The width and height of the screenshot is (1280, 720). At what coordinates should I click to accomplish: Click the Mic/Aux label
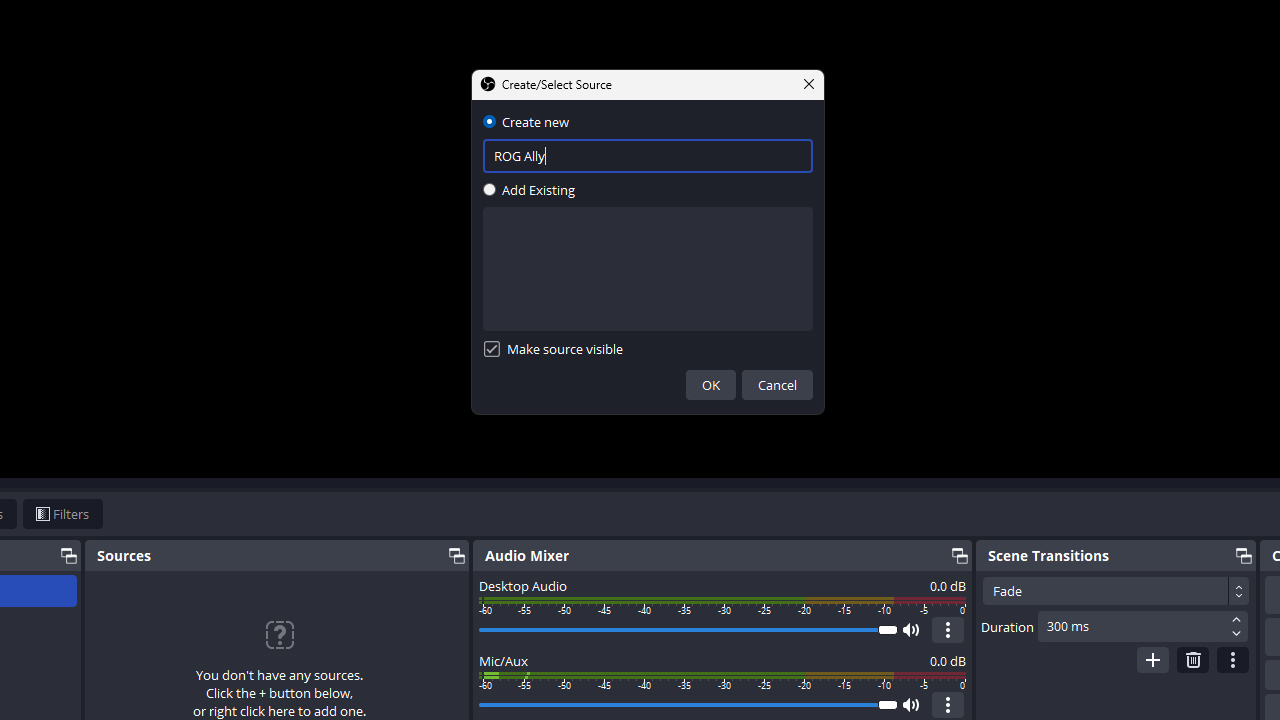[x=503, y=661]
